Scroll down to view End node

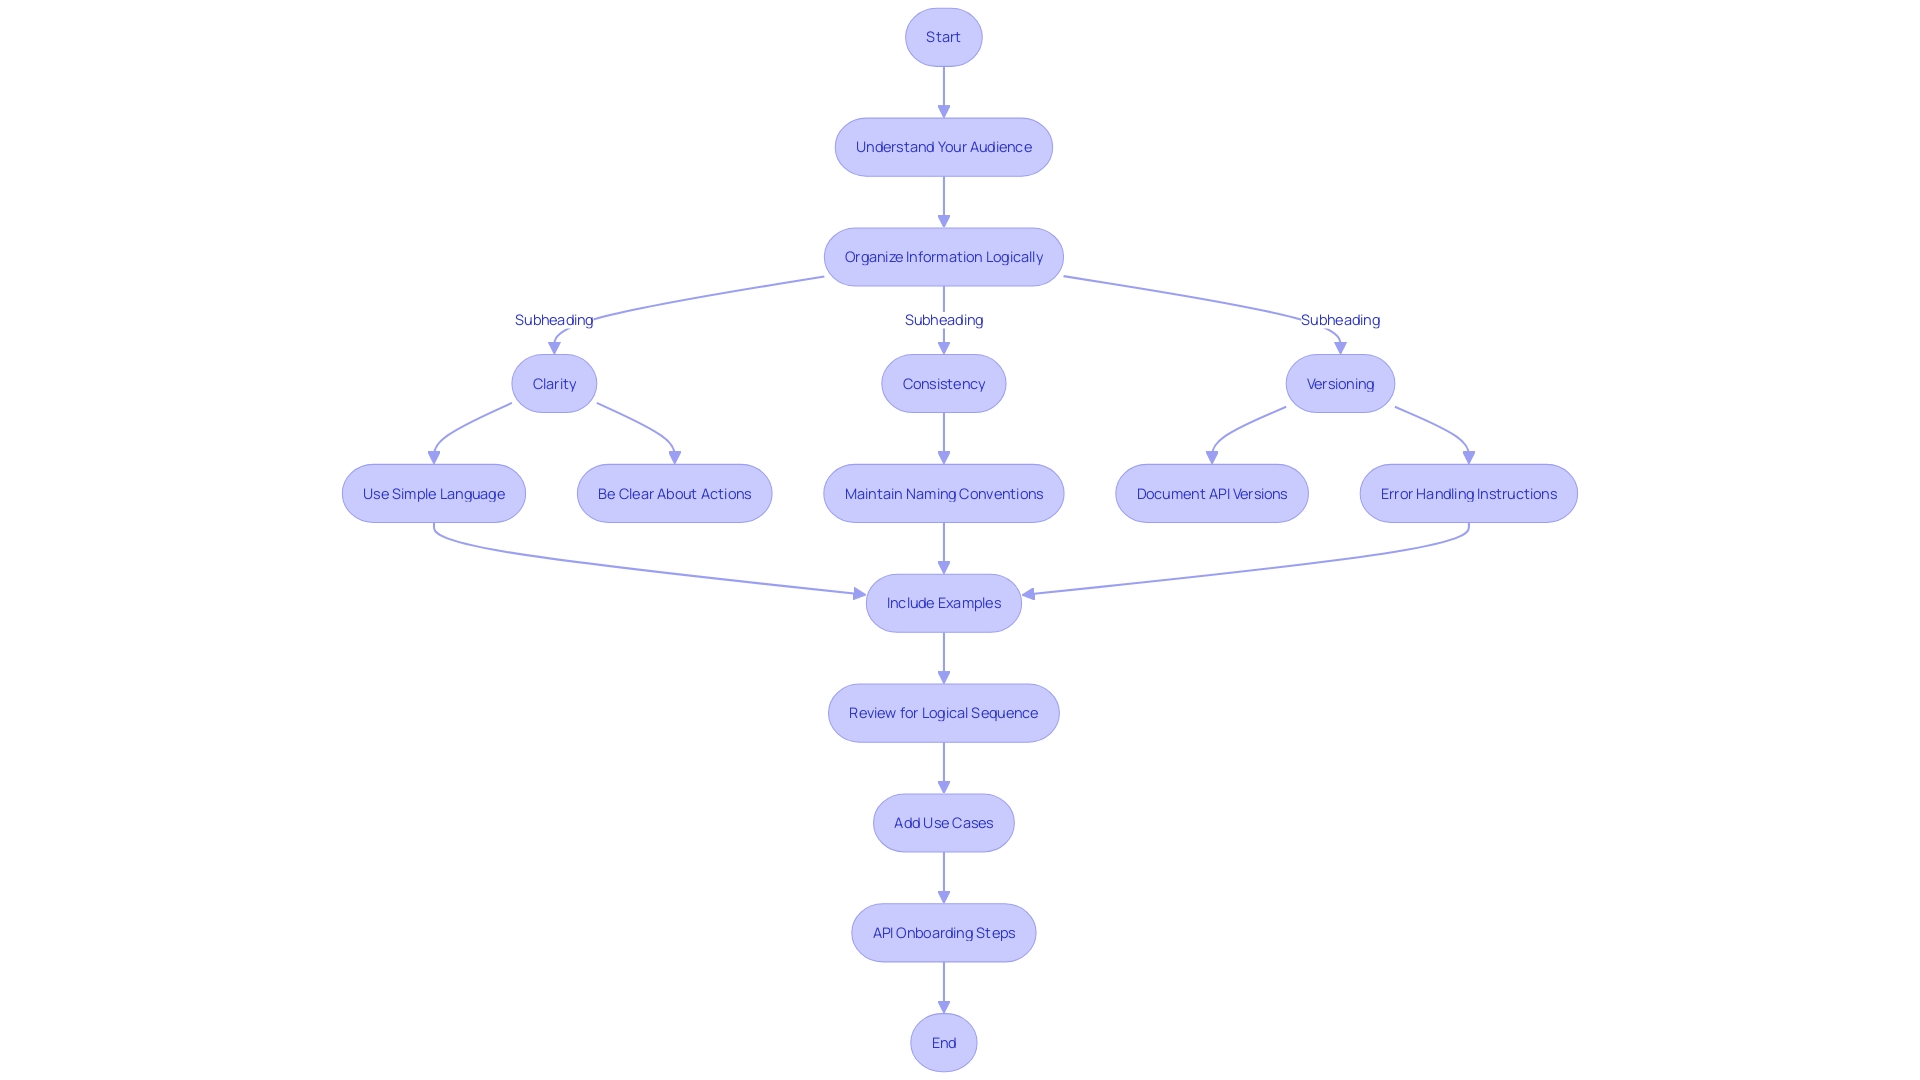coord(943,1042)
